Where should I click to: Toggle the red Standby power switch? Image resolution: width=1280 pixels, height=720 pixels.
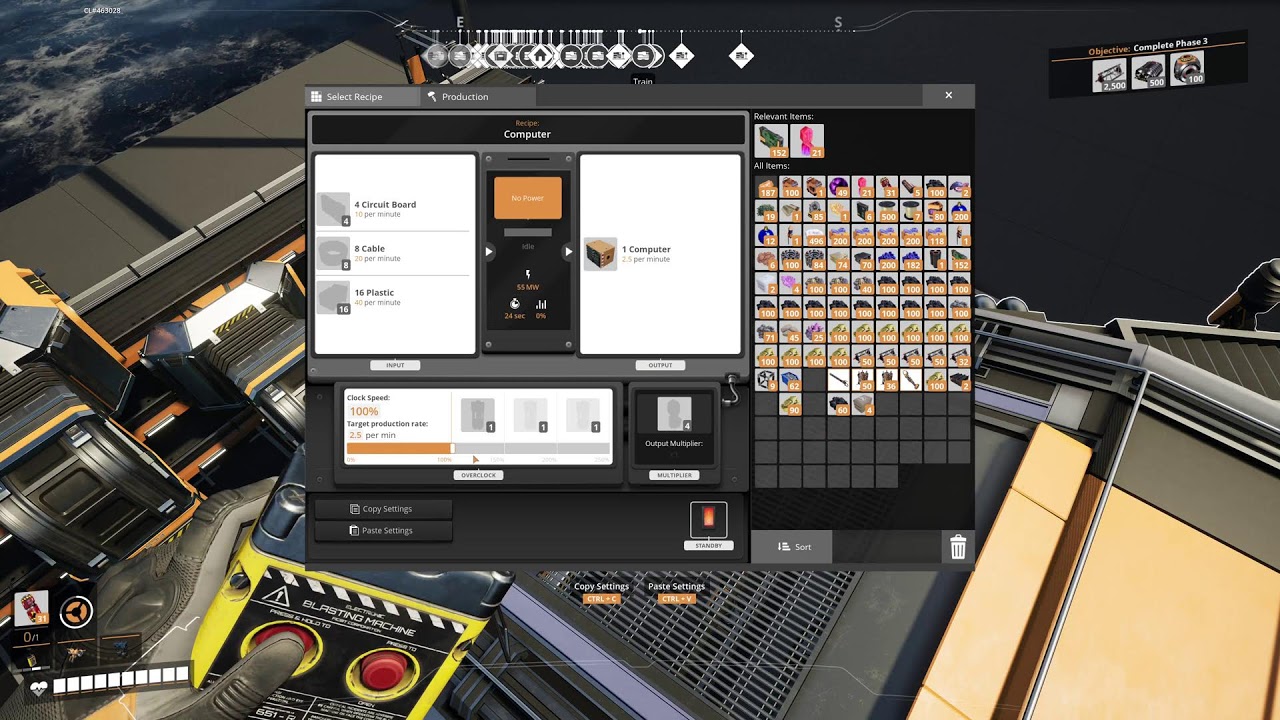(x=709, y=520)
